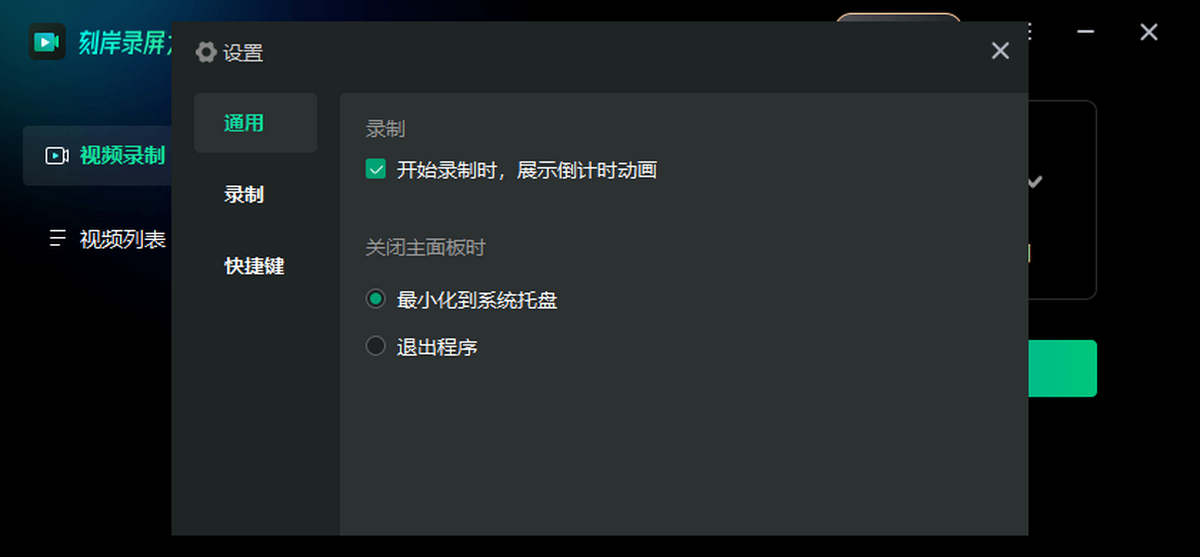Click the 开始录制时，展示倒计时动画 label text
This screenshot has width=1200, height=557.
526,170
